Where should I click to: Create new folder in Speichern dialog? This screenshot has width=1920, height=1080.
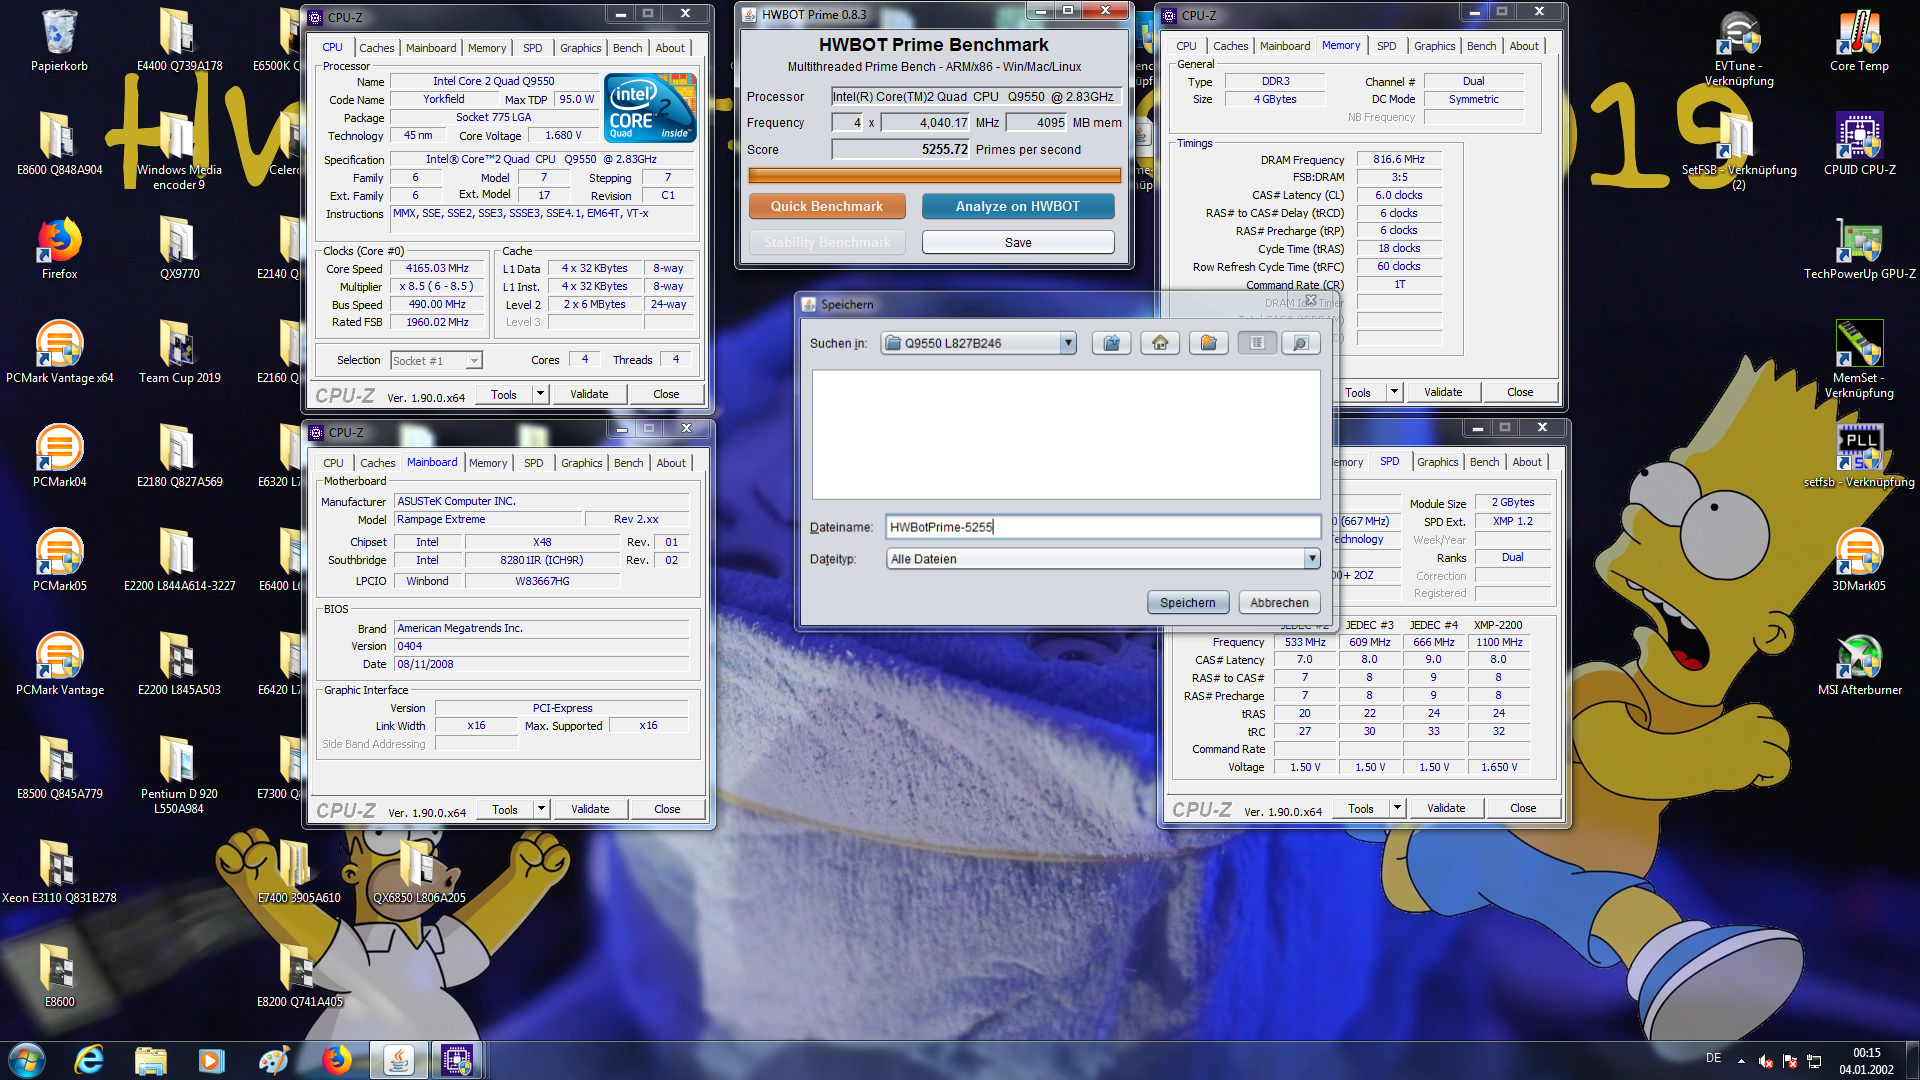click(x=1208, y=343)
